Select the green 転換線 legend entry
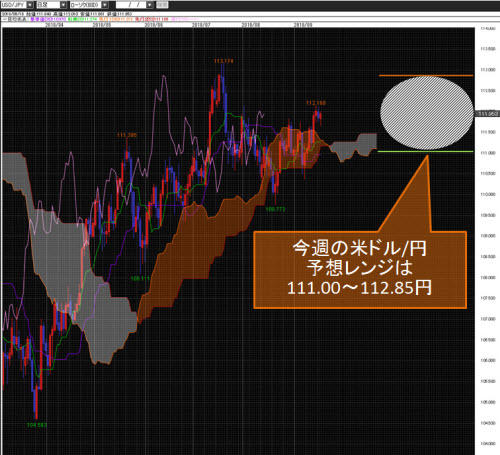Viewport: 500px width, 455px height. point(83,19)
